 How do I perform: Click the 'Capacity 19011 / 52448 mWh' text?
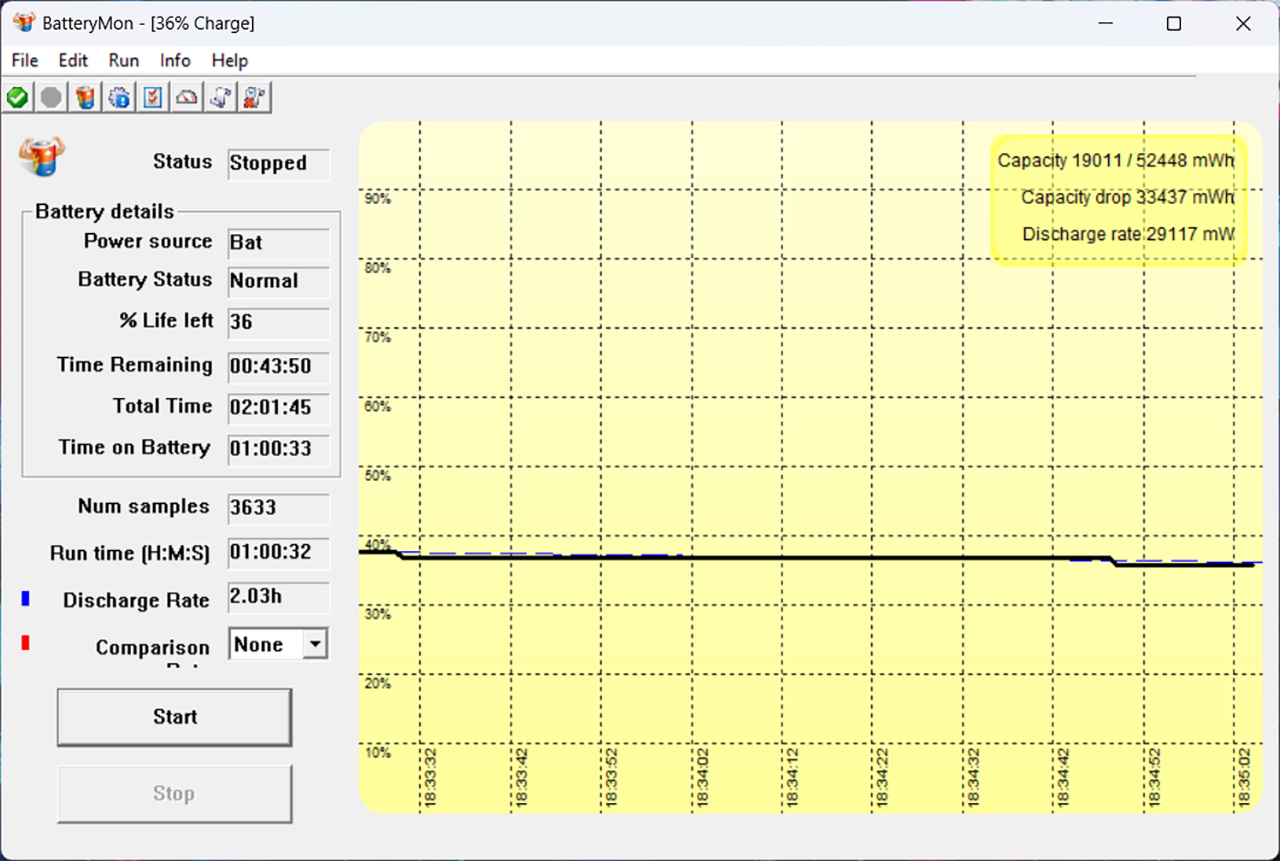[x=1116, y=160]
